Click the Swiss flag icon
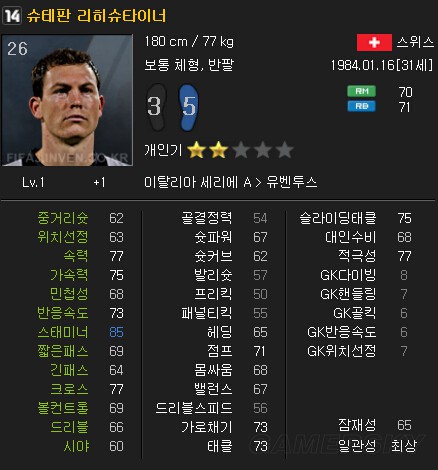The width and height of the screenshot is (438, 470). [374, 42]
